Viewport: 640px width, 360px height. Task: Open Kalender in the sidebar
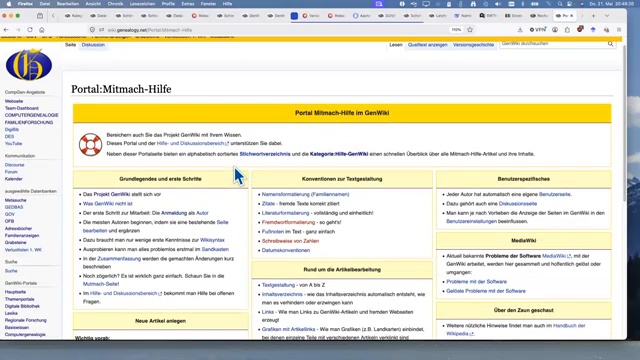point(13,179)
